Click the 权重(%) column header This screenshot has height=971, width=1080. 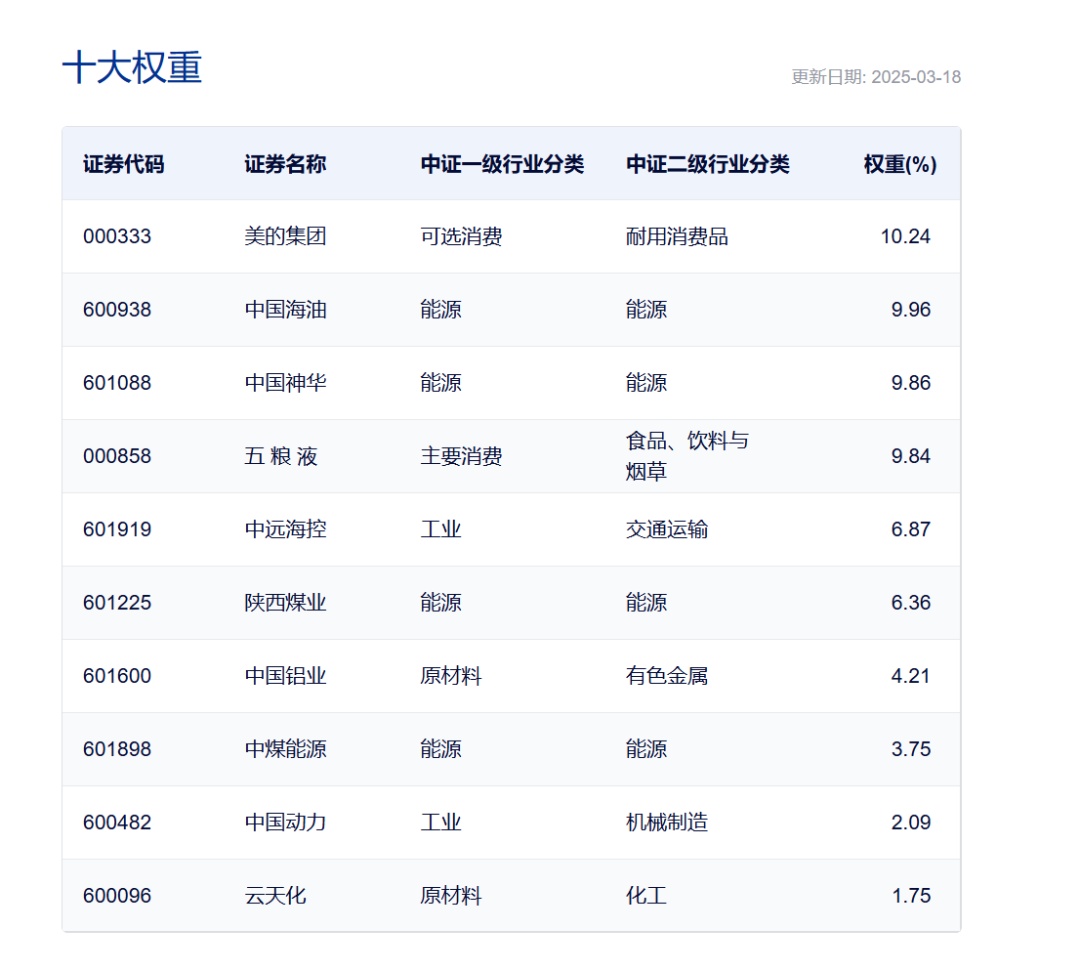(900, 164)
